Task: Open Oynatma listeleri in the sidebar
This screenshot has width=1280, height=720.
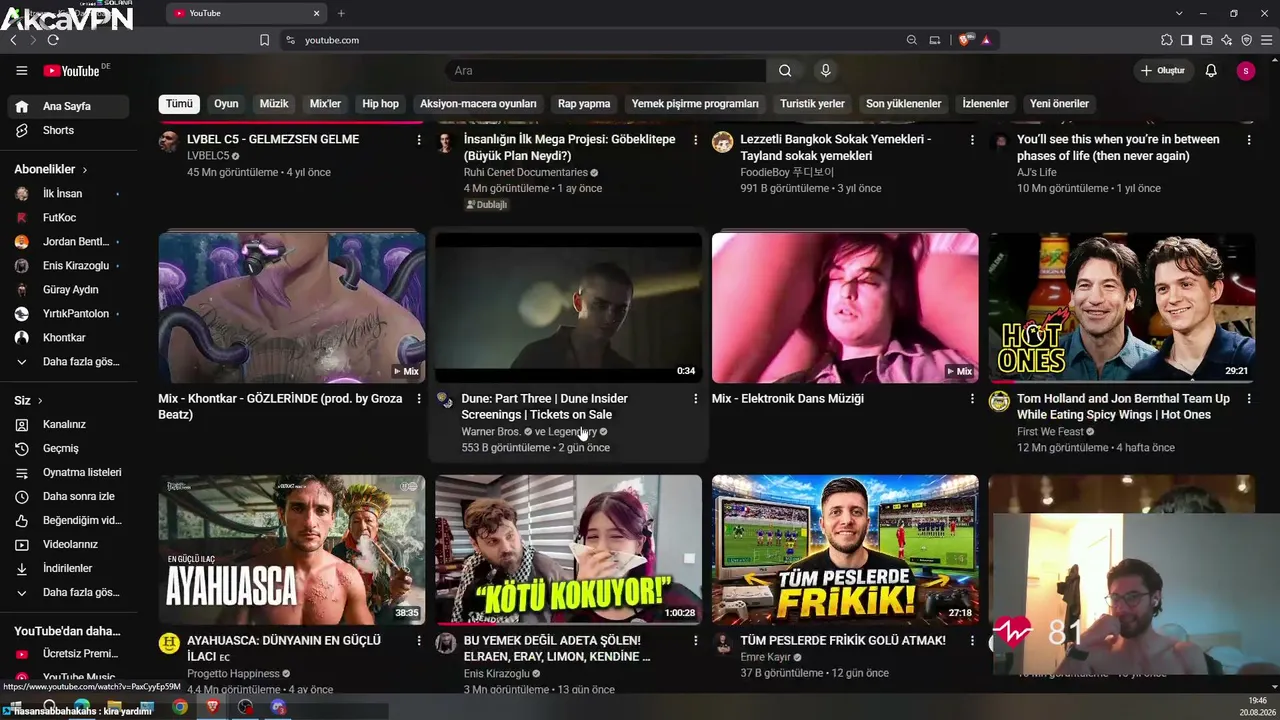Action: pos(68,473)
